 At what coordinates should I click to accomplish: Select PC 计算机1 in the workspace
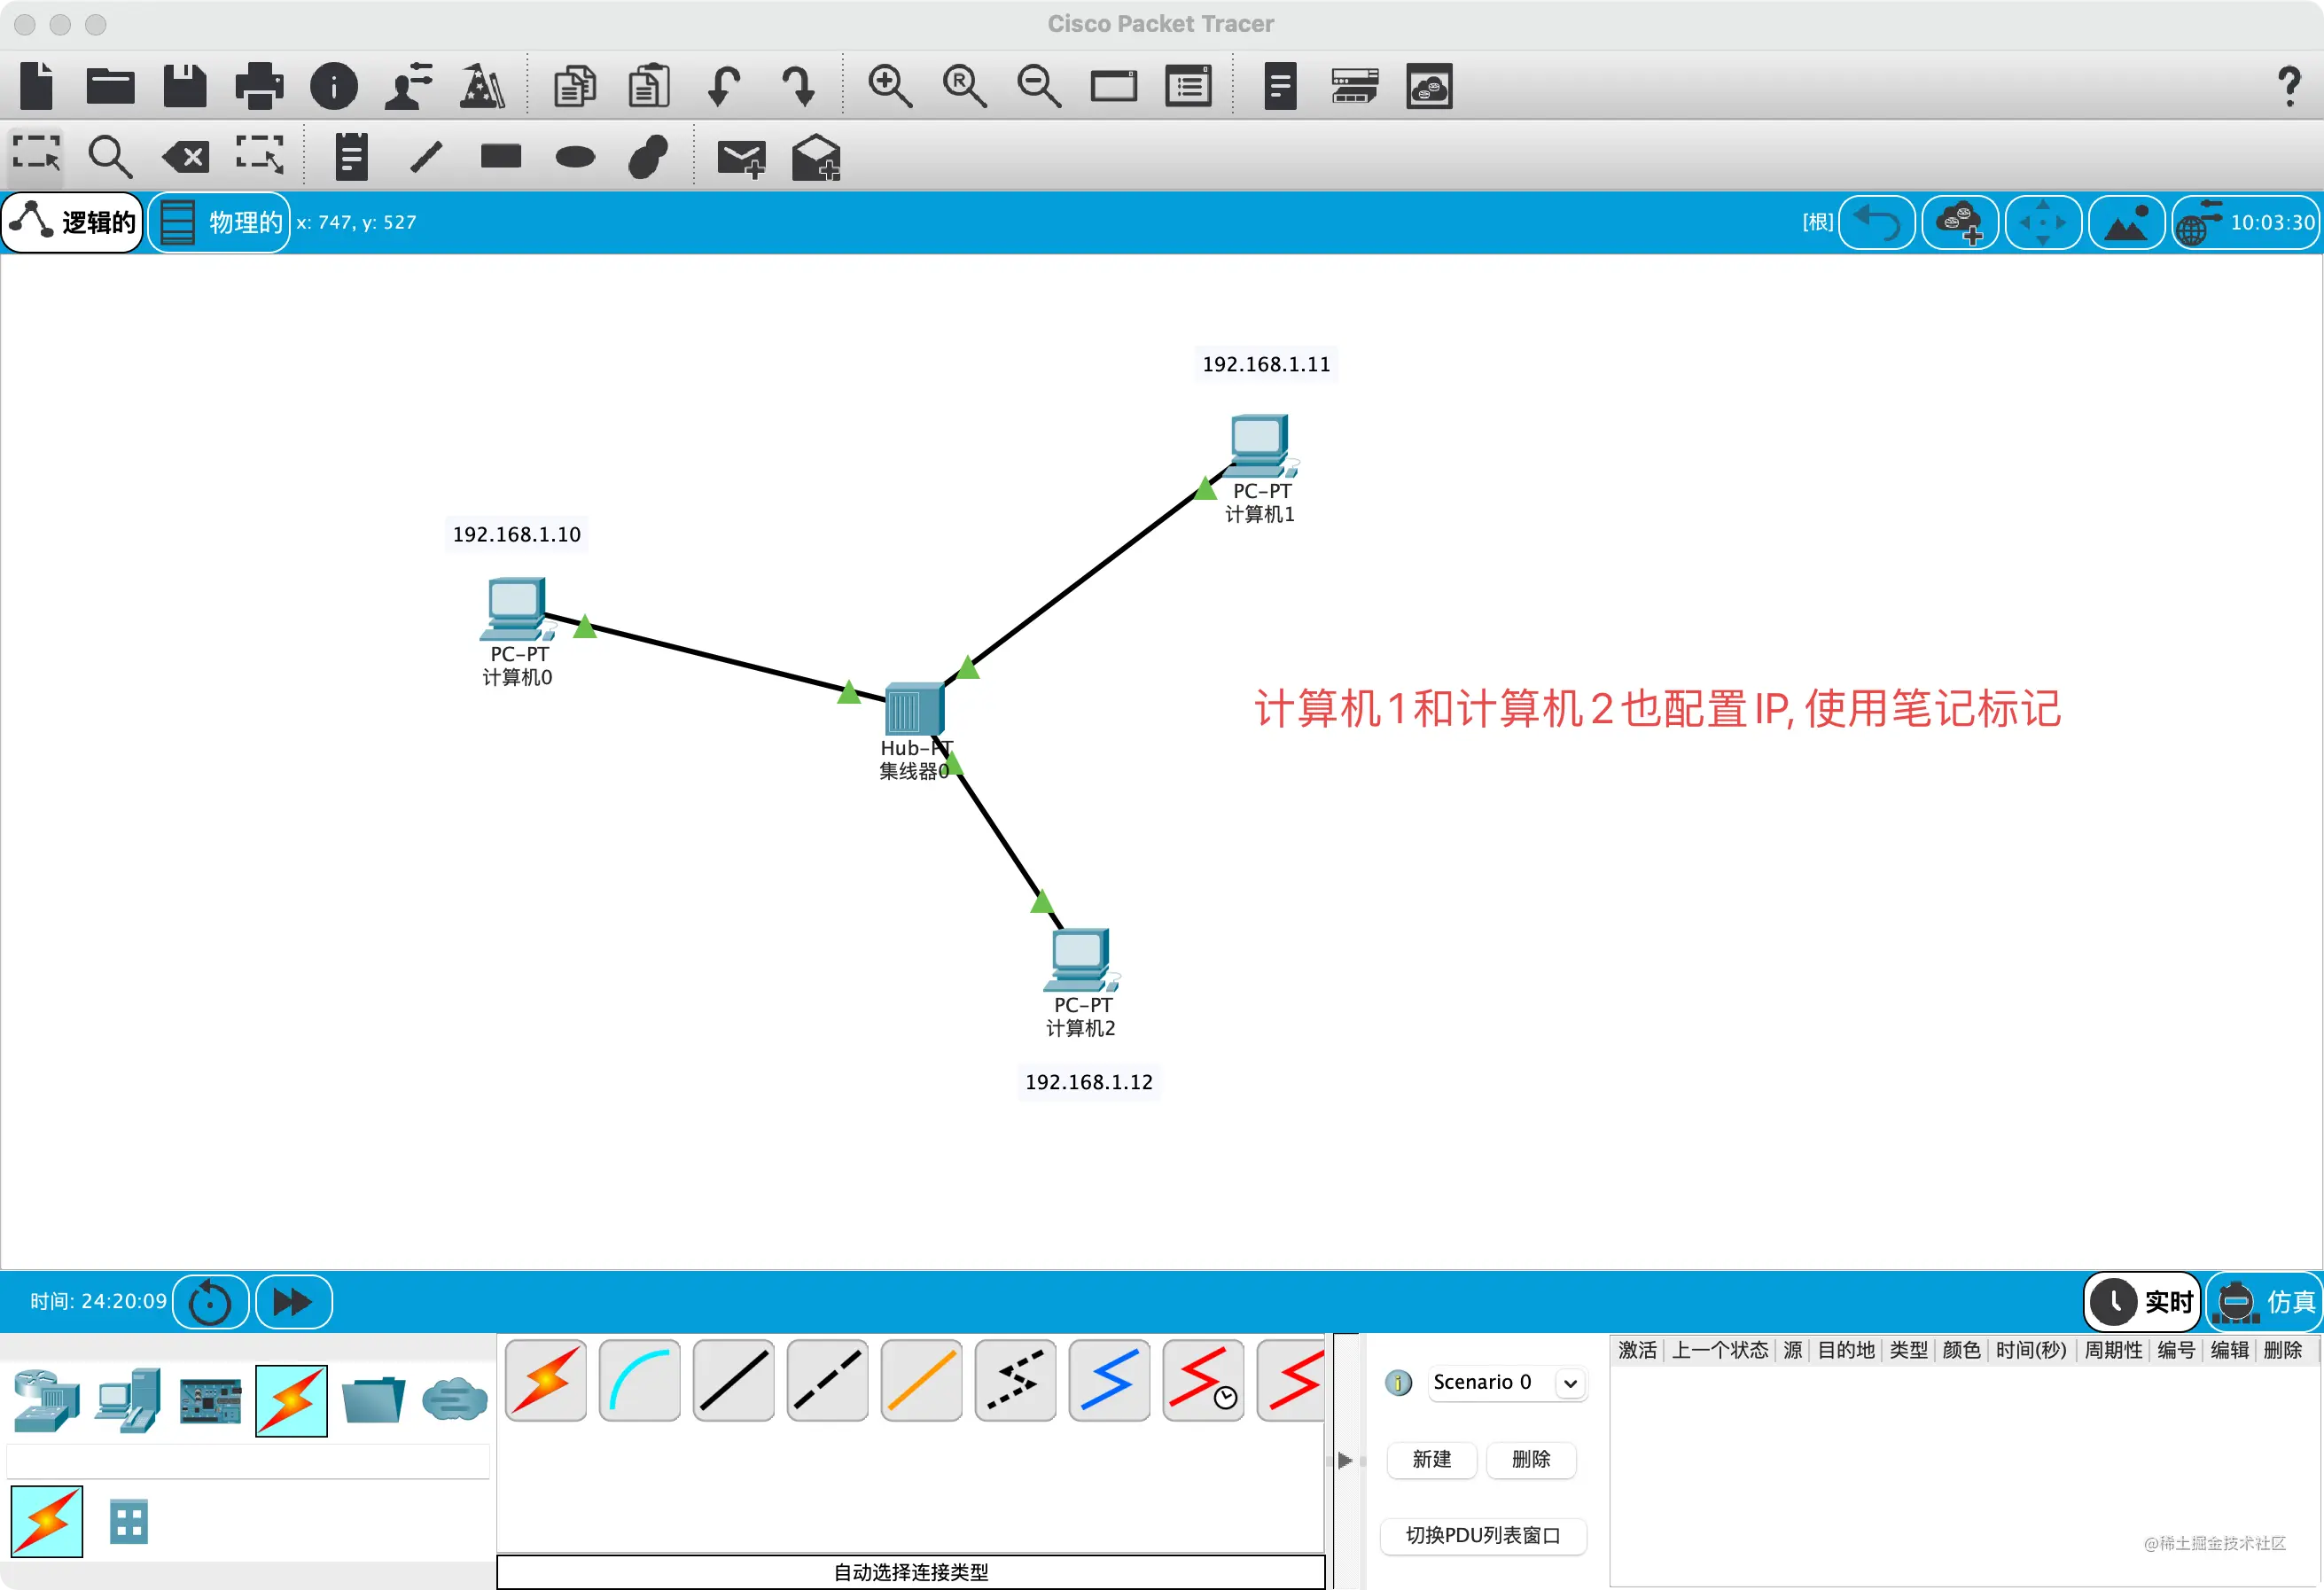point(1261,446)
